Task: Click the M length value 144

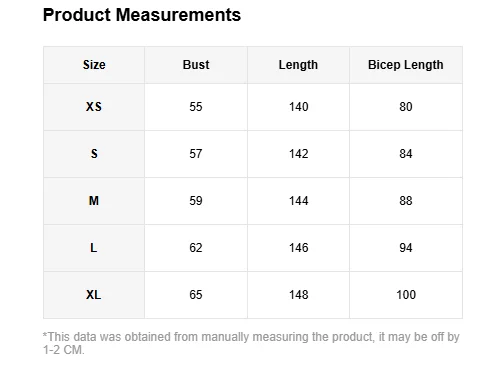Action: point(298,201)
